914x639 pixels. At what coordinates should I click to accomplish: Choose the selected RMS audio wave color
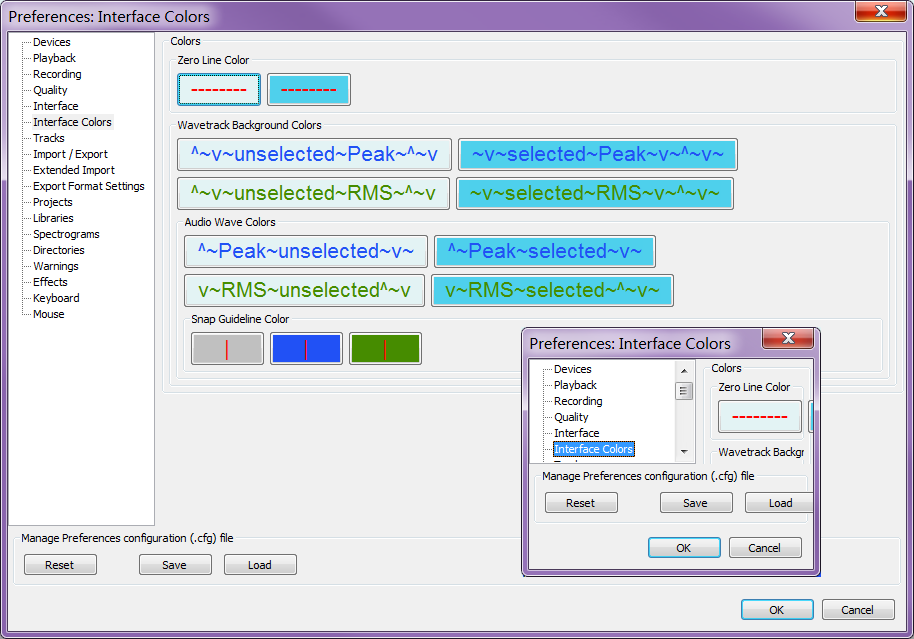pos(552,290)
